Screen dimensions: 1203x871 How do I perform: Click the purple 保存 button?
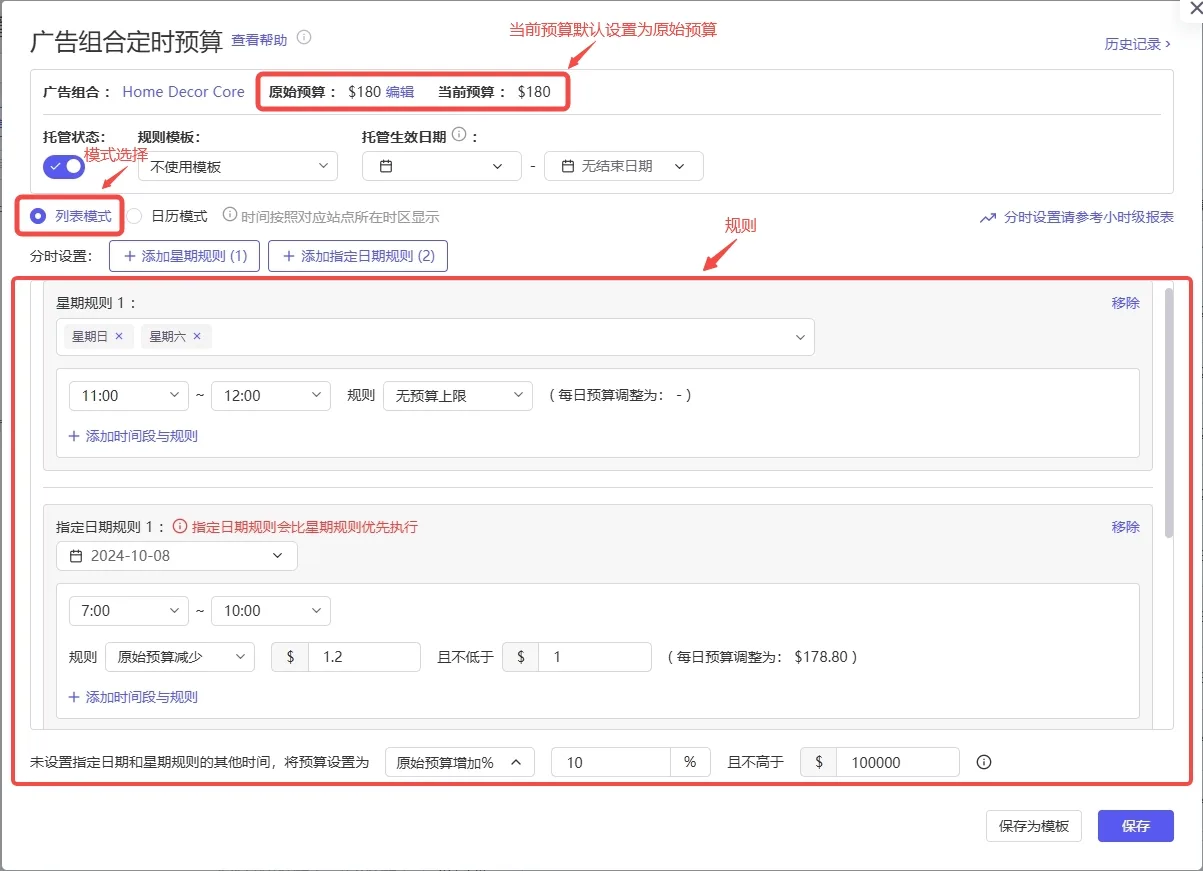(1136, 826)
